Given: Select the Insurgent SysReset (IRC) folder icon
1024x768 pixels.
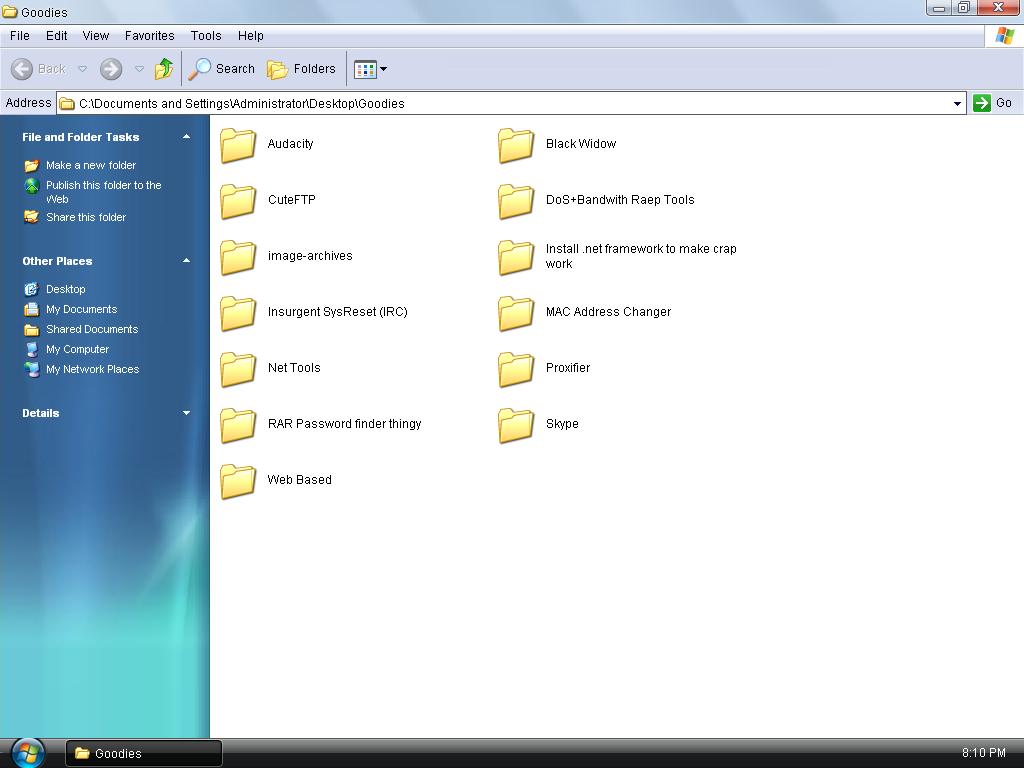Looking at the screenshot, I should coord(238,313).
